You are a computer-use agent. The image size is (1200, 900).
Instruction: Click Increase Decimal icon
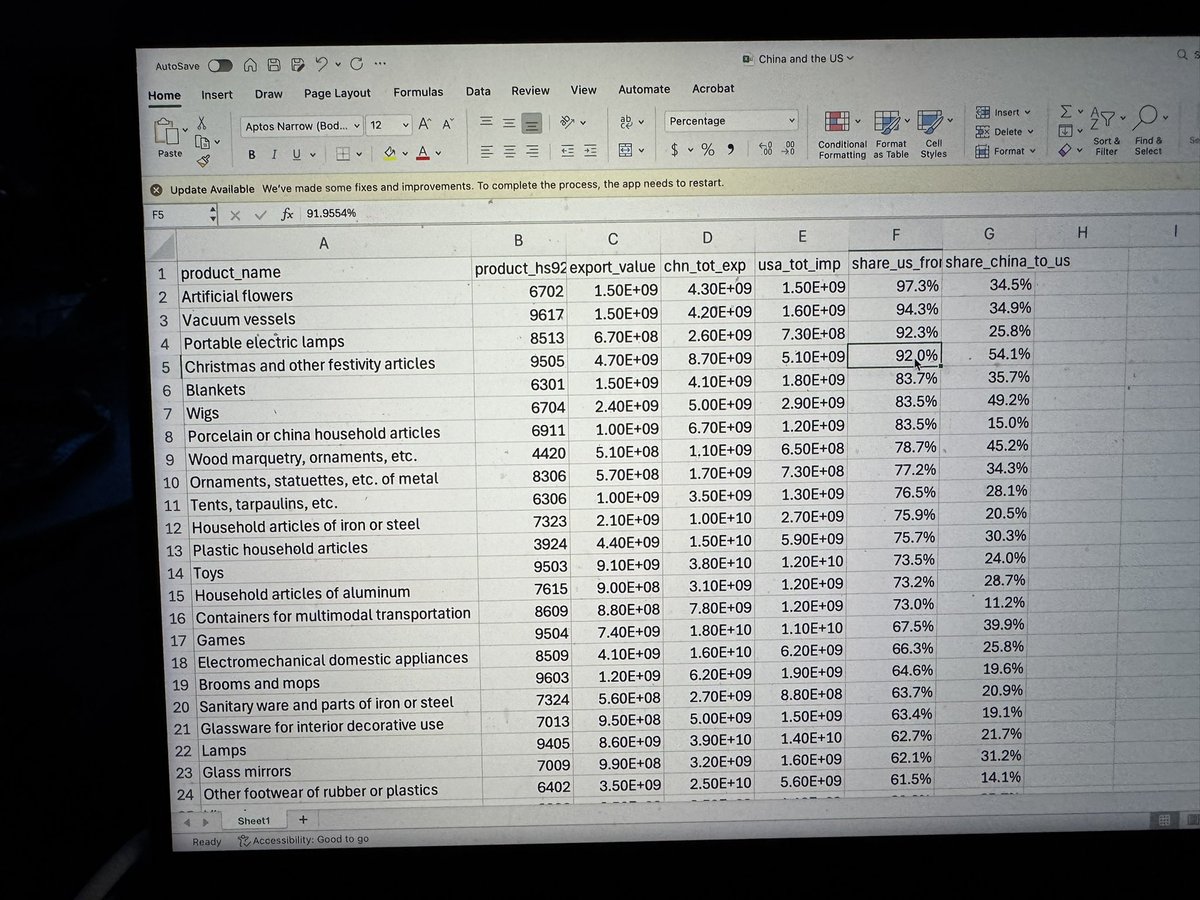(767, 148)
